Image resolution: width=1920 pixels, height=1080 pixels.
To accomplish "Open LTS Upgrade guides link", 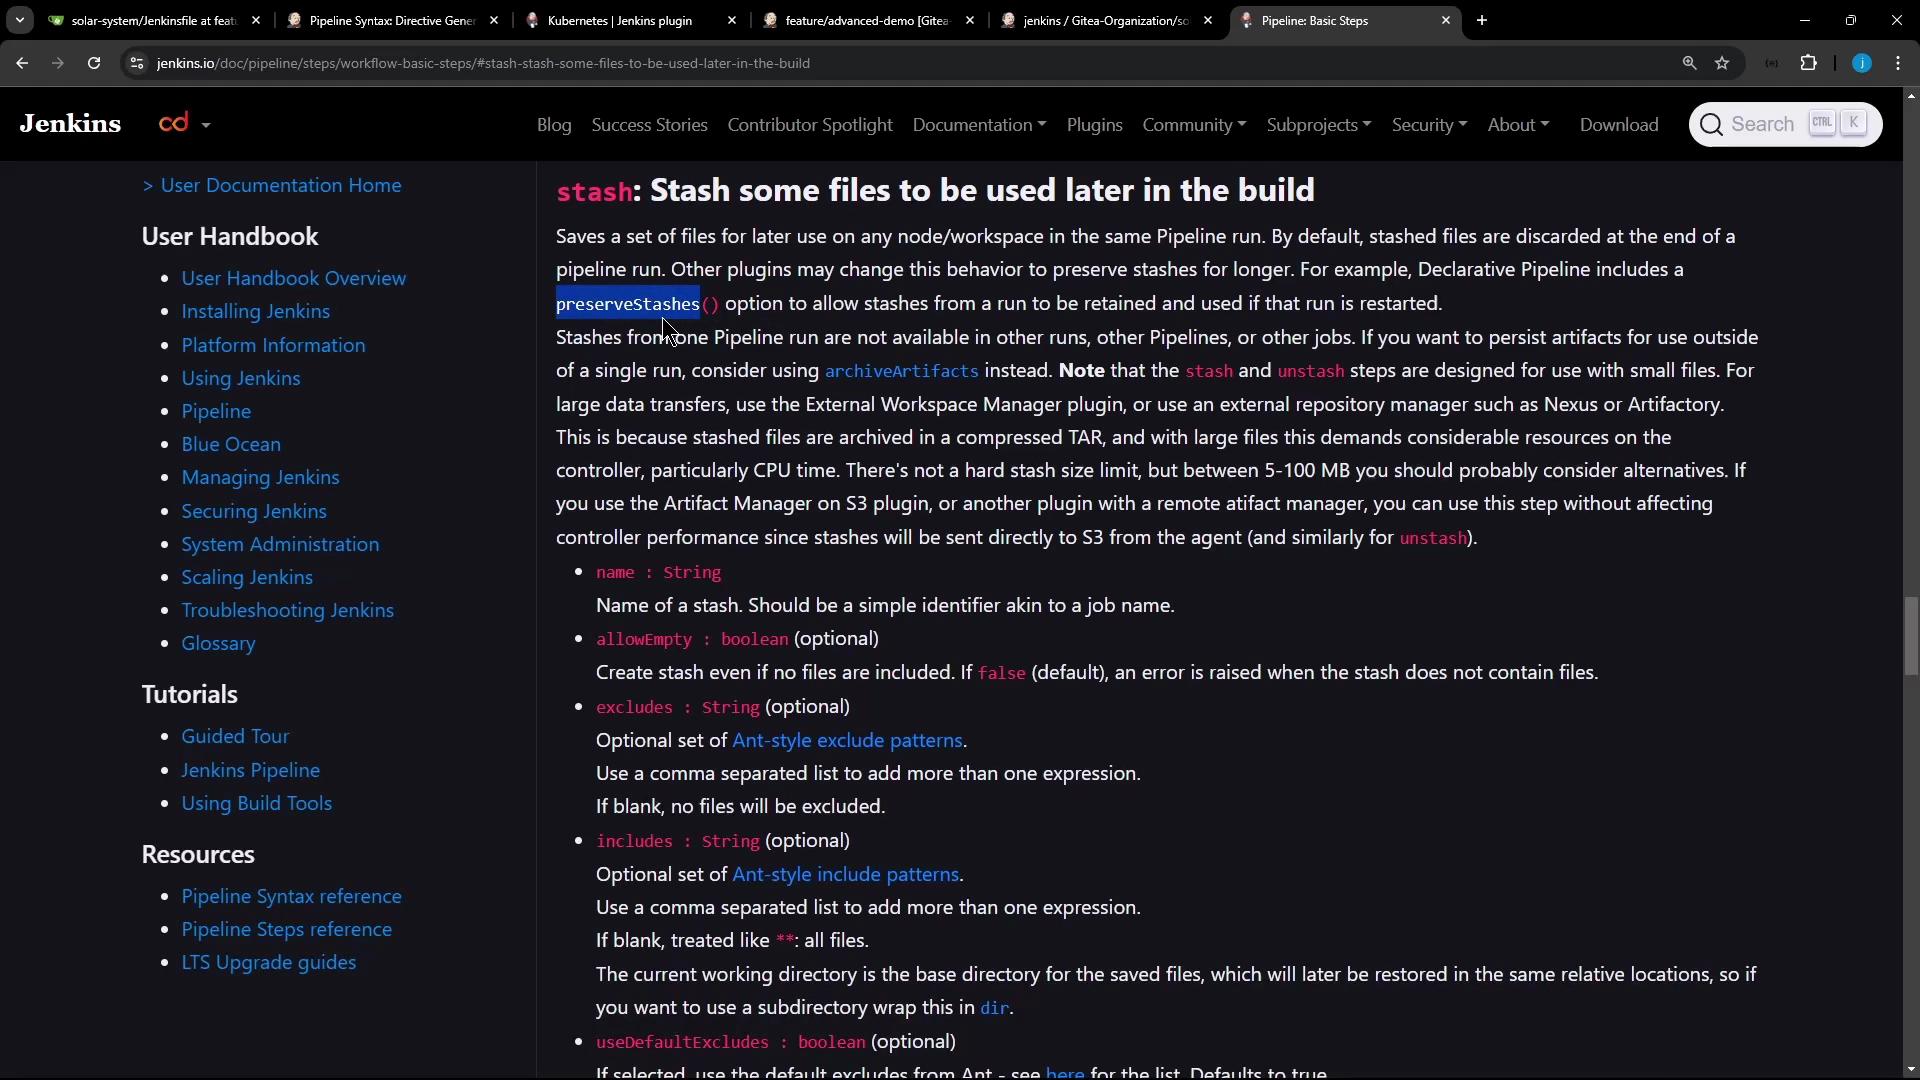I will point(268,962).
